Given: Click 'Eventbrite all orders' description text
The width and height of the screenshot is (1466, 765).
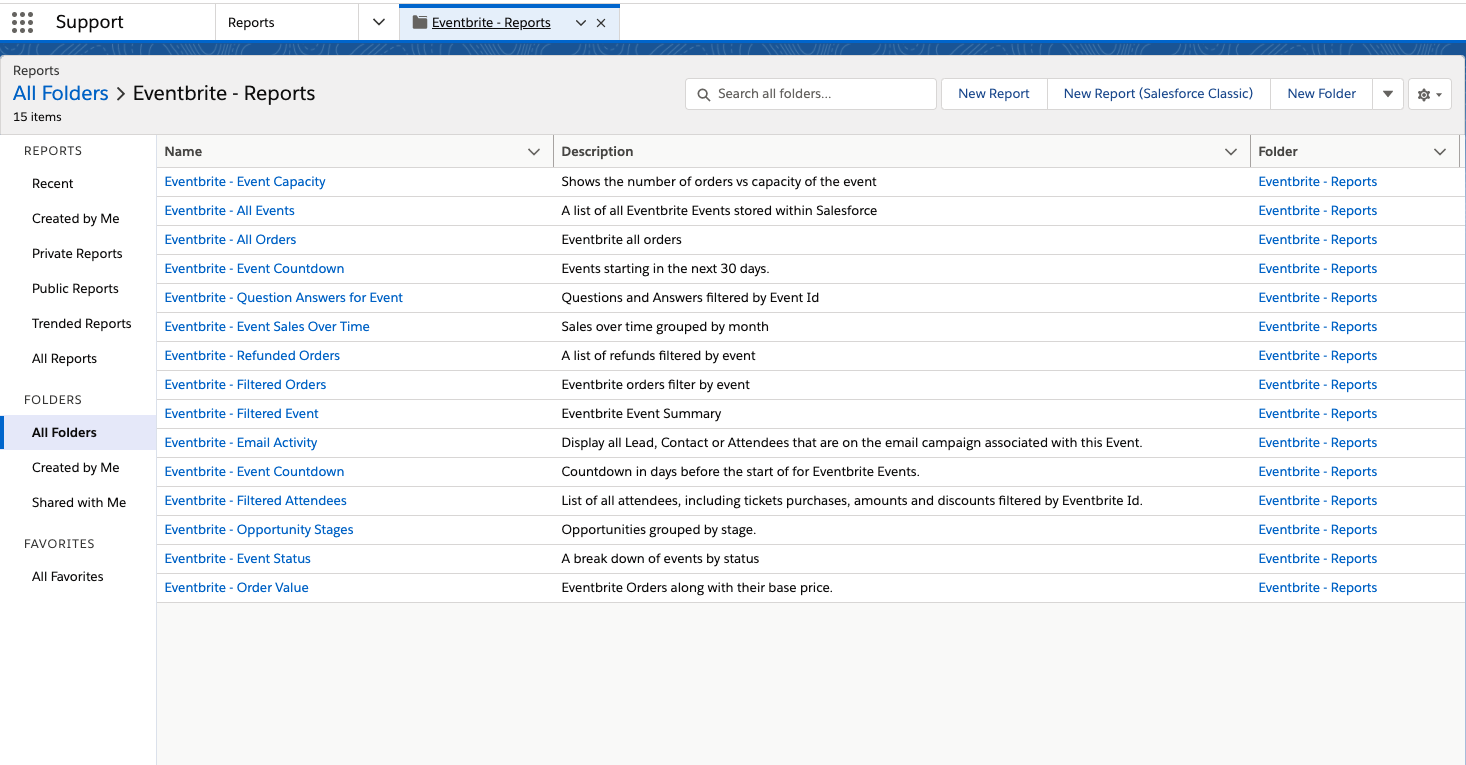Looking at the screenshot, I should click(621, 240).
